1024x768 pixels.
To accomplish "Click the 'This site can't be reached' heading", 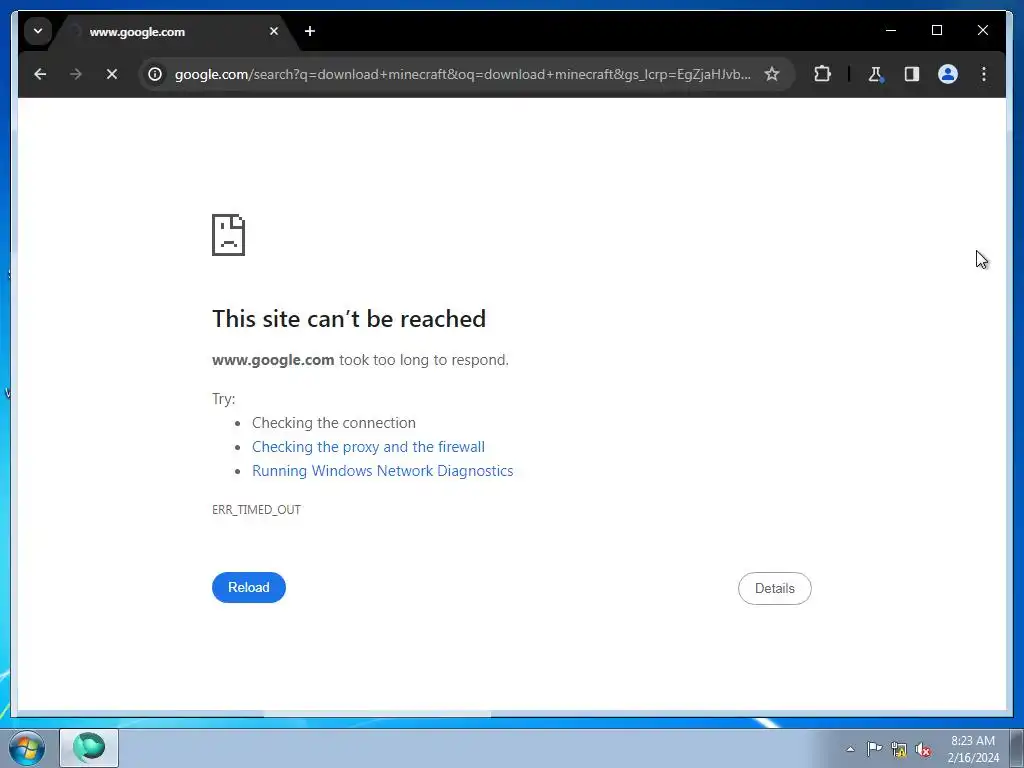I will coord(349,319).
